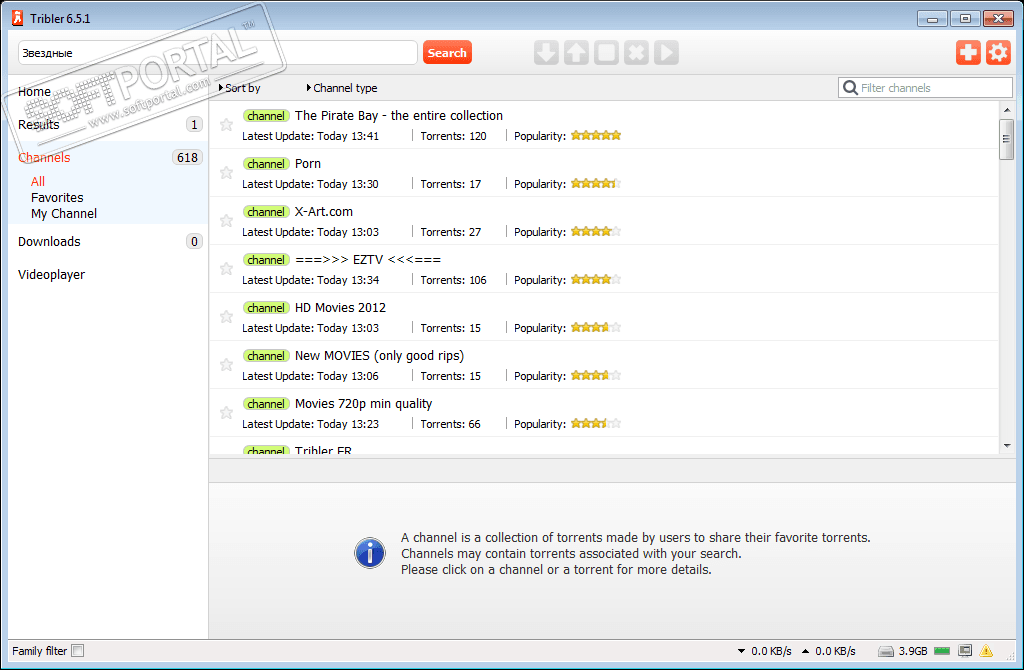The width and height of the screenshot is (1024, 670).
Task: Open settings via the gear icon
Action: (998, 52)
